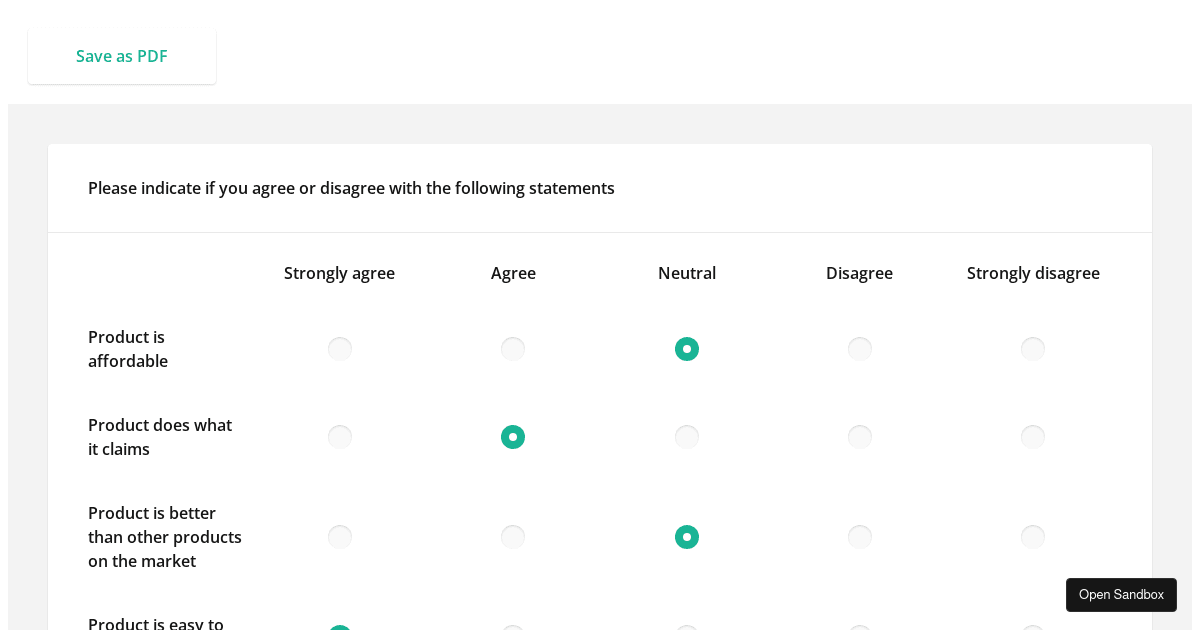Mark Disagree for Product is better than others

pos(859,537)
